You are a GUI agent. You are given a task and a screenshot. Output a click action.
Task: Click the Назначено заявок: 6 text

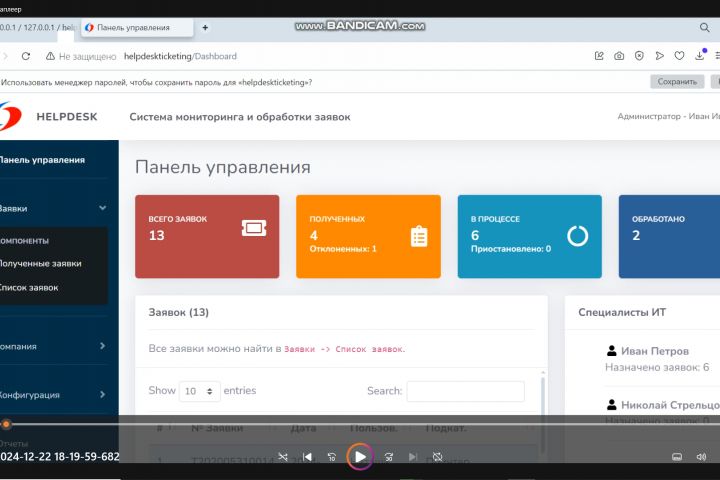click(657, 367)
